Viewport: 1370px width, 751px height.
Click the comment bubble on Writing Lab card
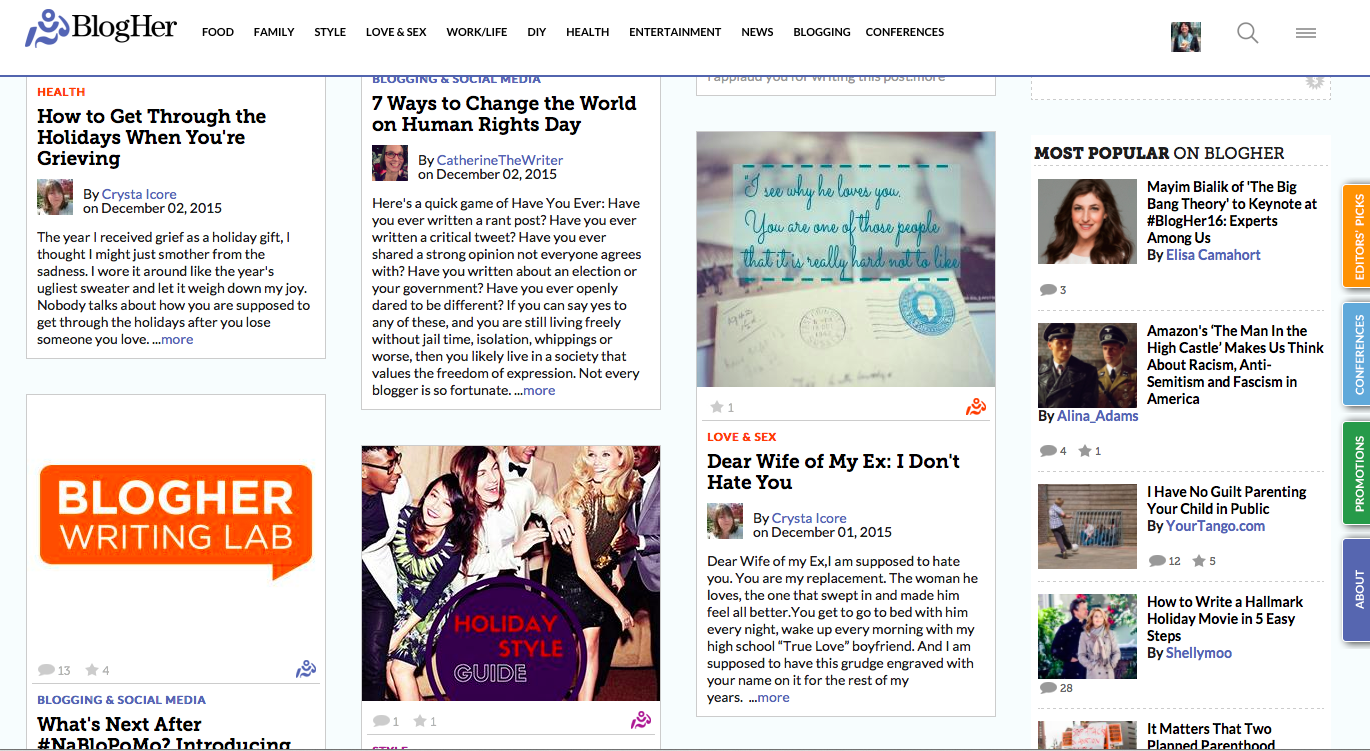46,670
